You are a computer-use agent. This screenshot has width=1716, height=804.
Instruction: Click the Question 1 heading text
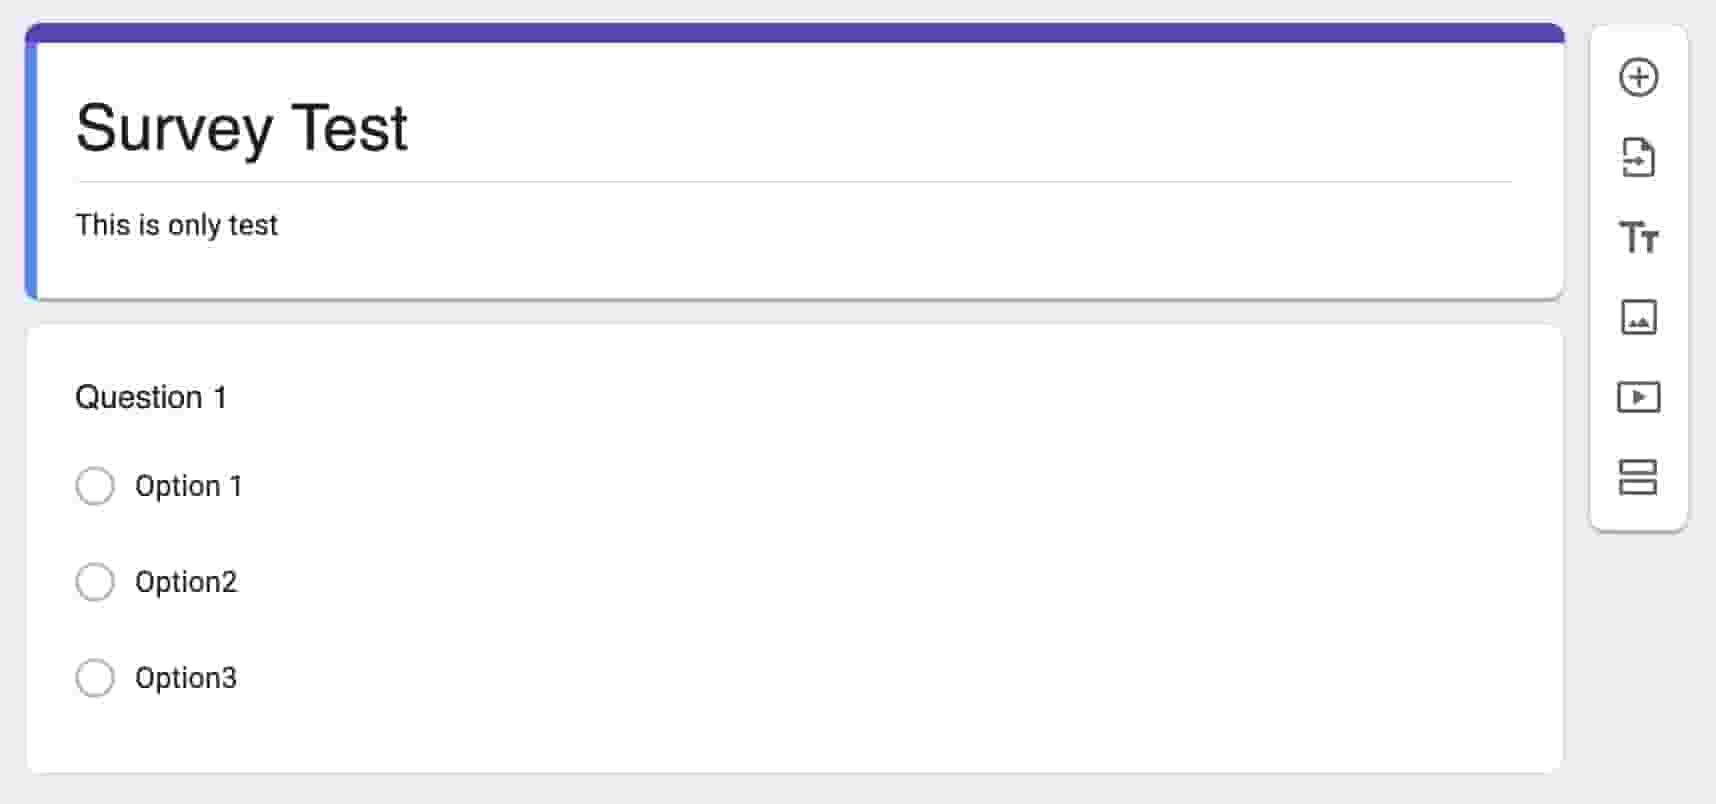(x=151, y=397)
